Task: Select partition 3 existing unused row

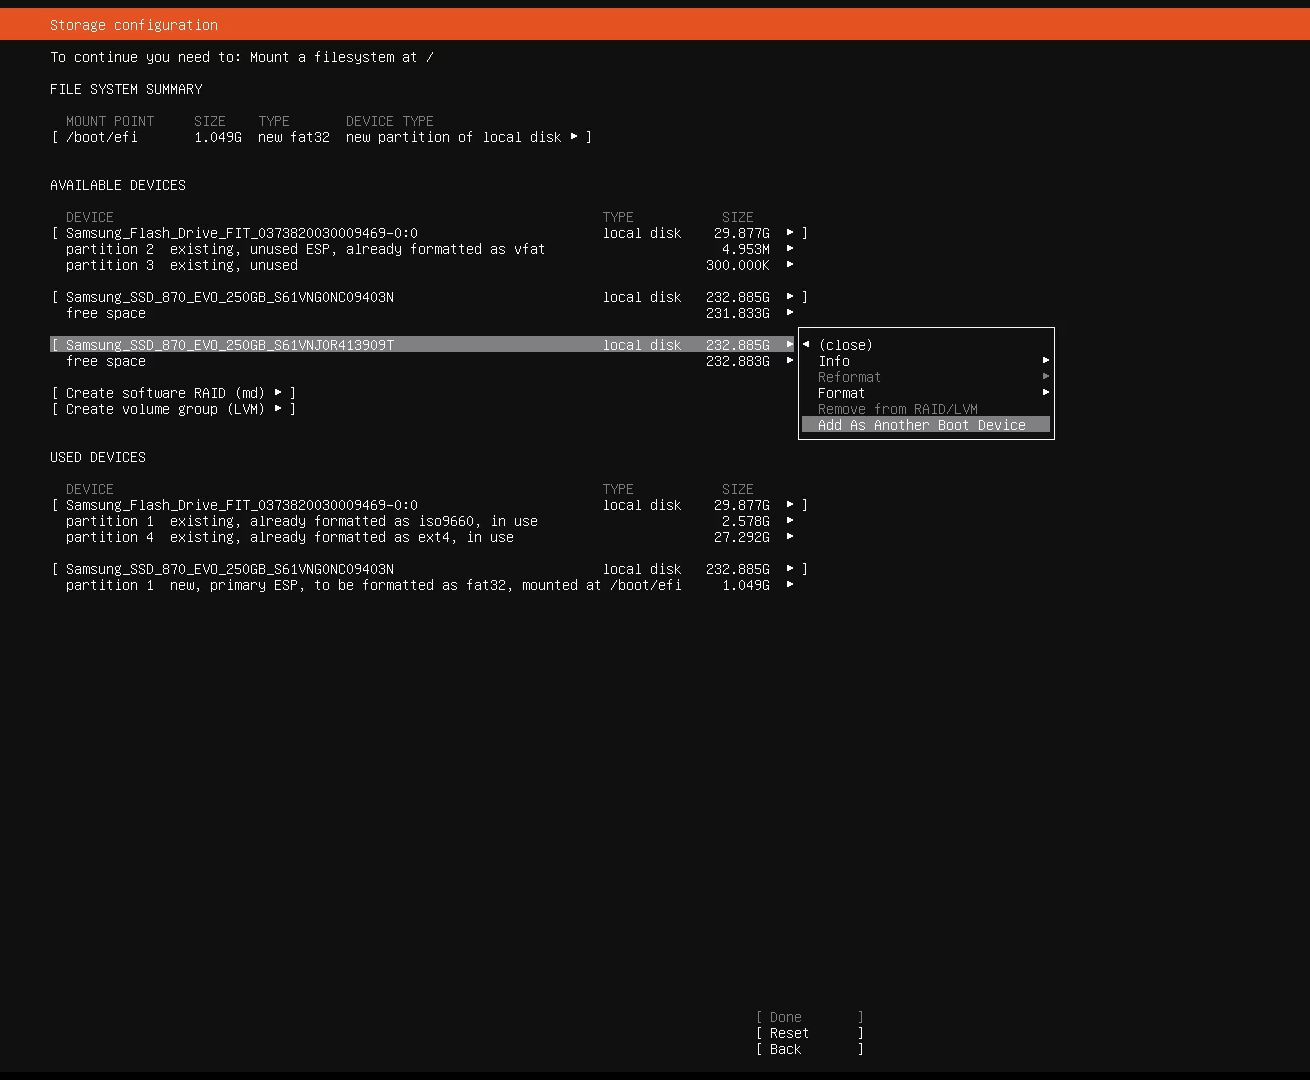Action: (429, 265)
